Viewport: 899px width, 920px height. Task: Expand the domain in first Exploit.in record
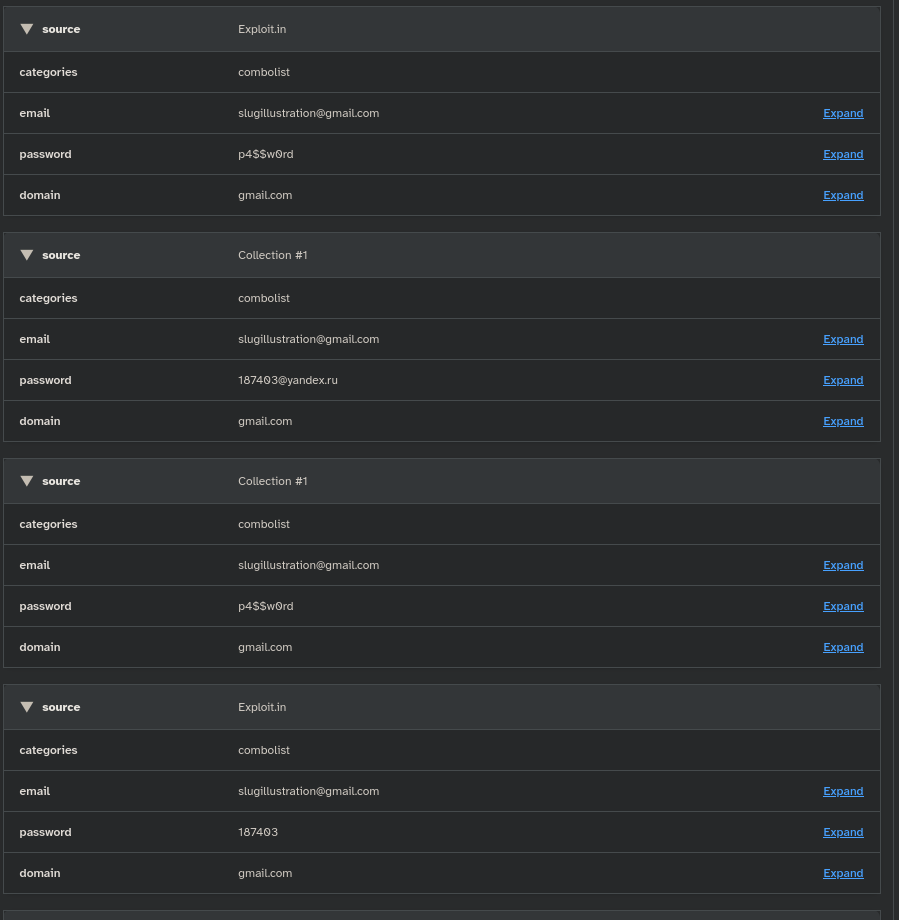[x=842, y=195]
